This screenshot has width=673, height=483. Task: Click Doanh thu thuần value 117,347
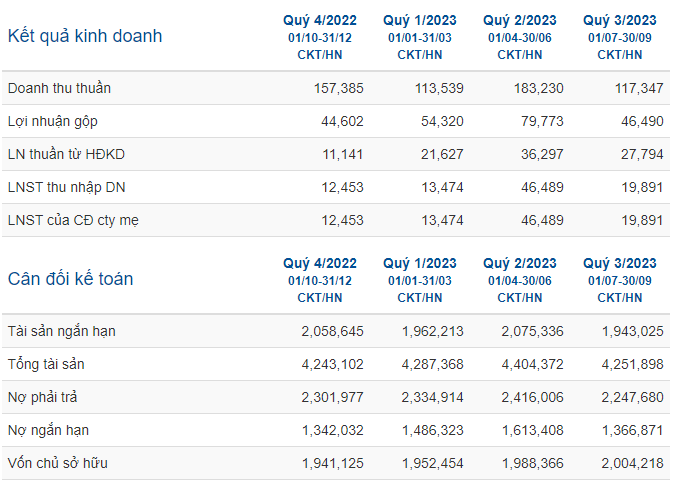pos(639,88)
